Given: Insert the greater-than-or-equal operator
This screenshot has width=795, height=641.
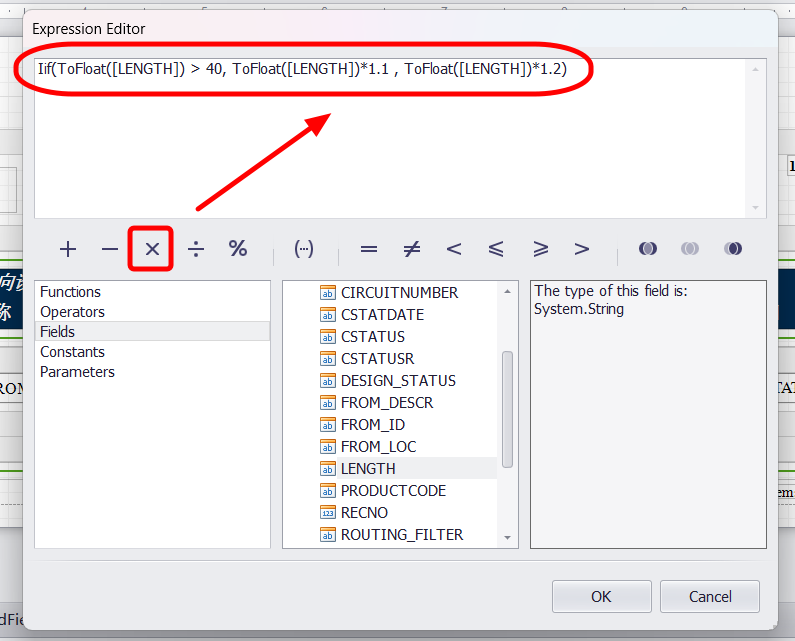Looking at the screenshot, I should [x=540, y=249].
